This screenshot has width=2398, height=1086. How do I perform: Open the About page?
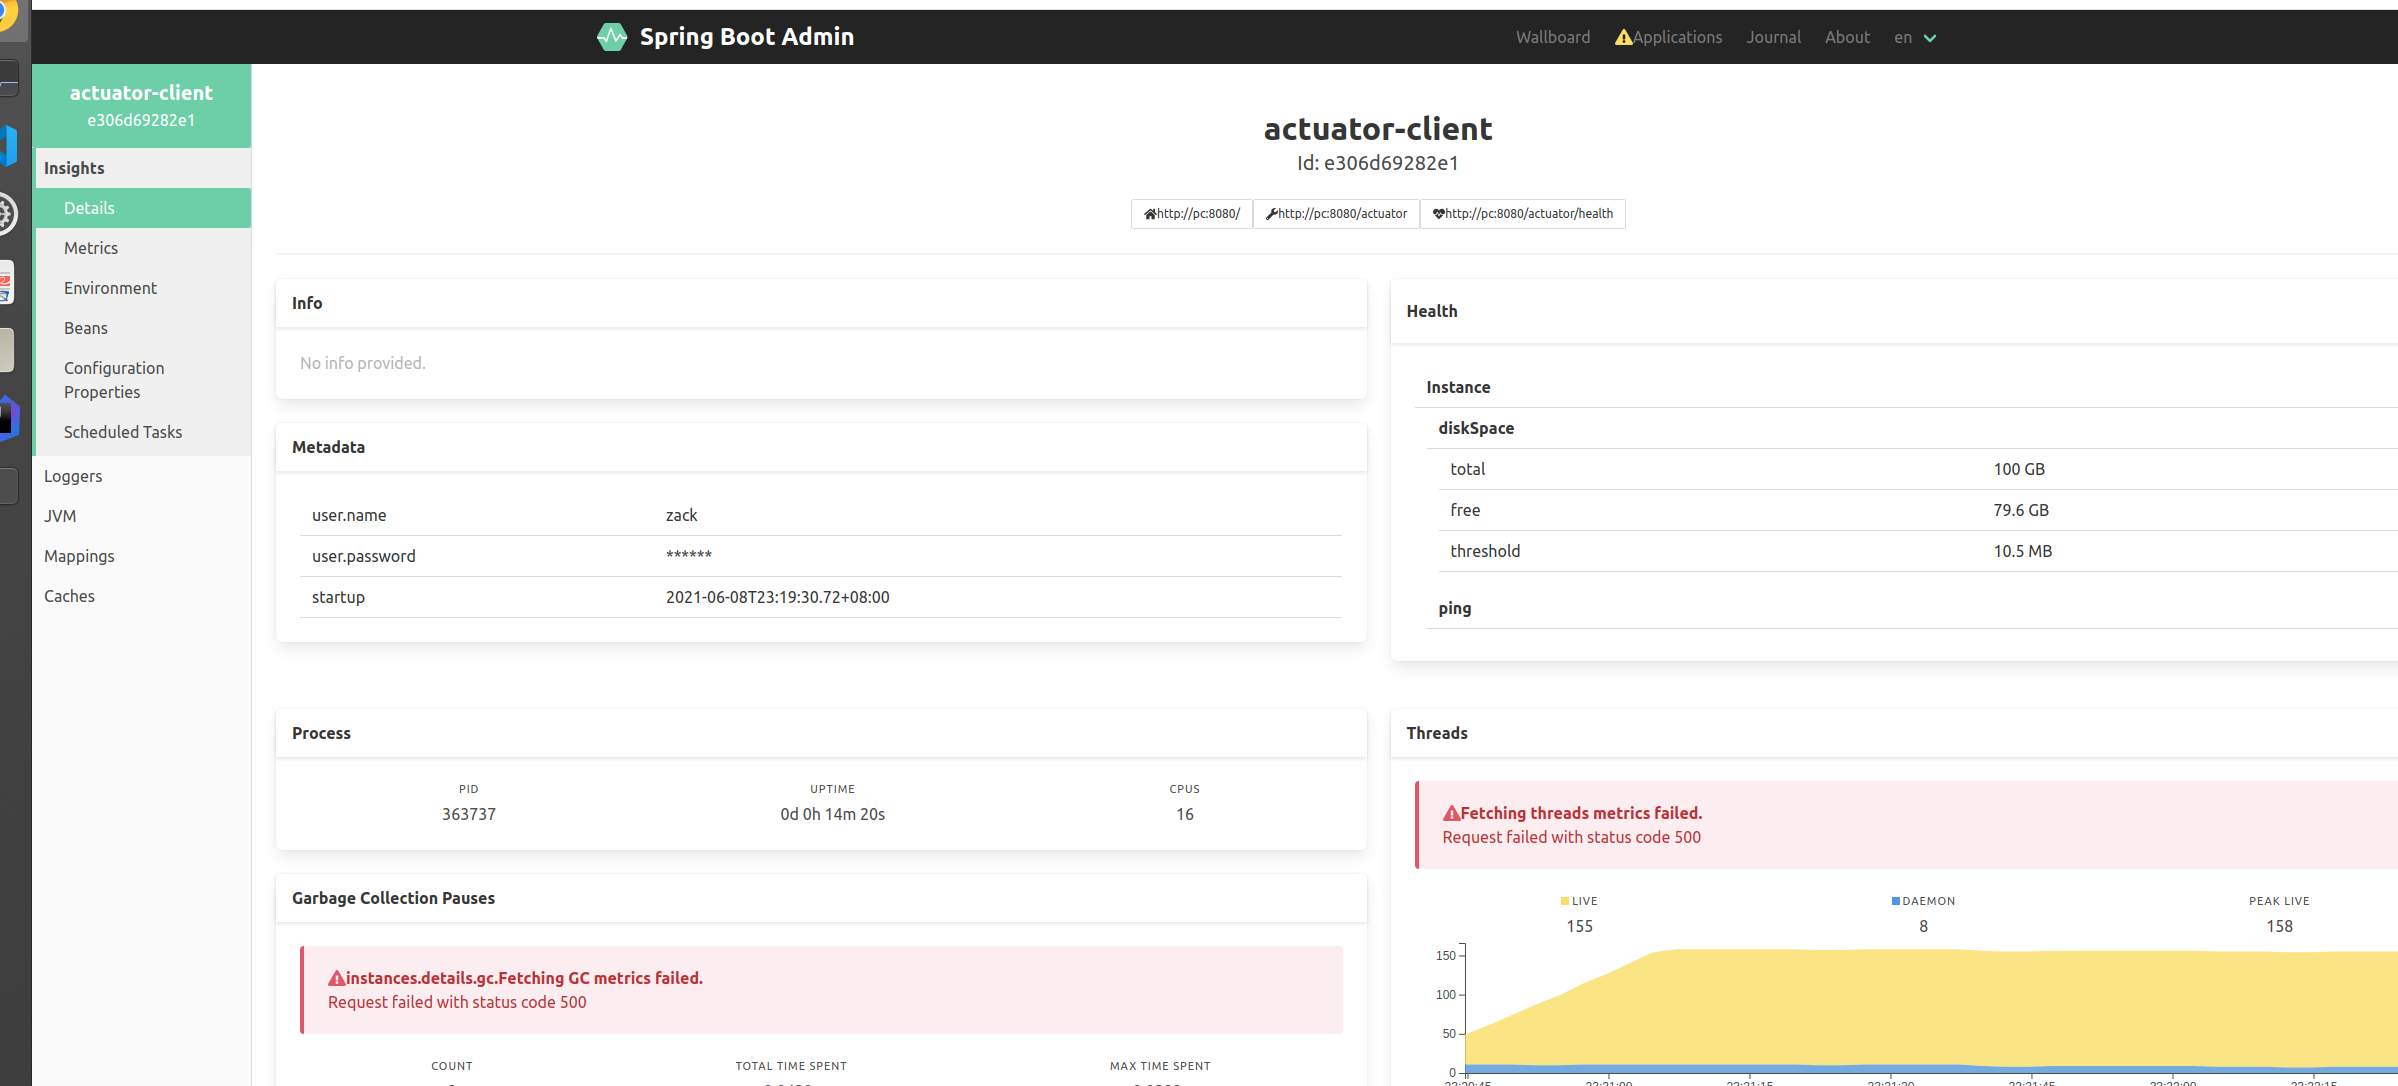[x=1846, y=37]
